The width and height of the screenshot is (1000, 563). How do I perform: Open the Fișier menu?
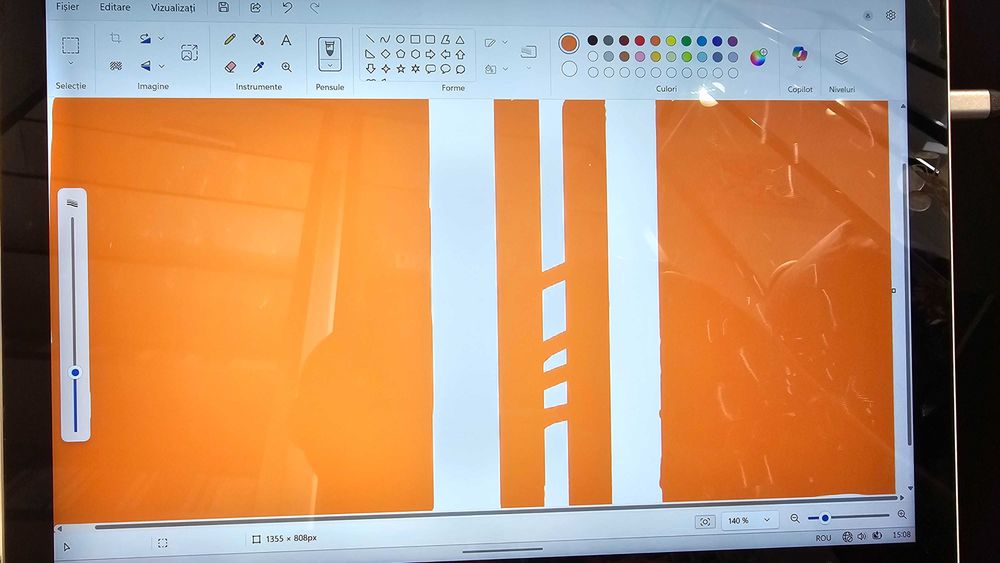pyautogui.click(x=68, y=6)
